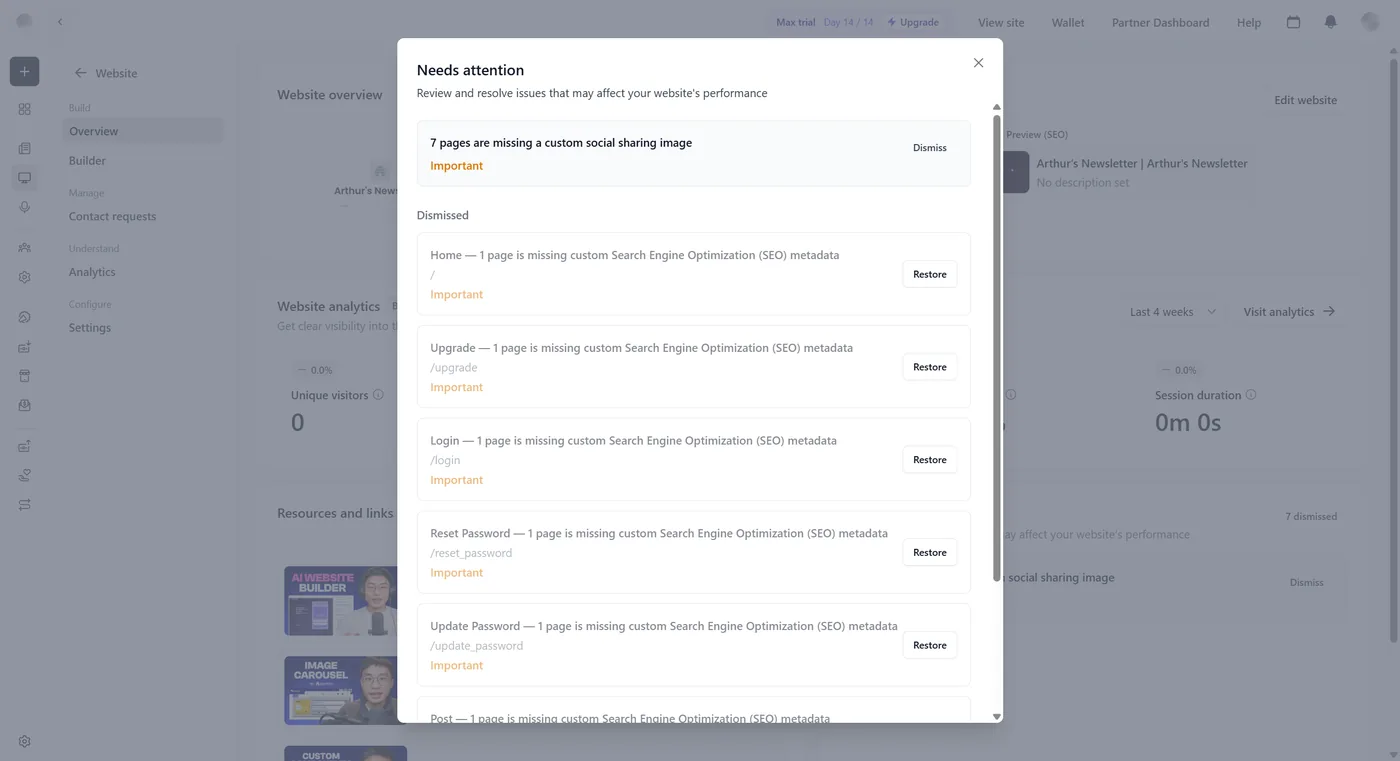The image size is (1400, 761).
Task: Select the website monitor icon in sidebar
Action: click(25, 178)
